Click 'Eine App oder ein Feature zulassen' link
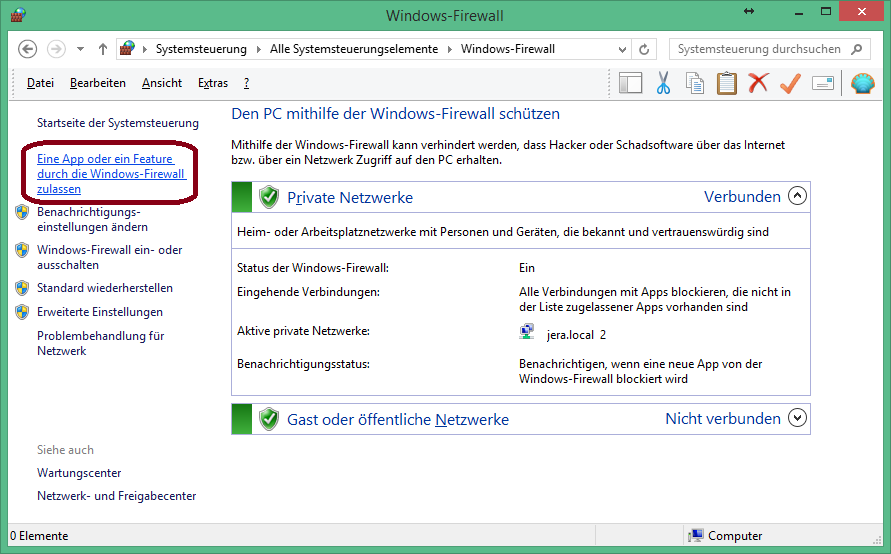This screenshot has height=554, width=891. pyautogui.click(x=110, y=174)
